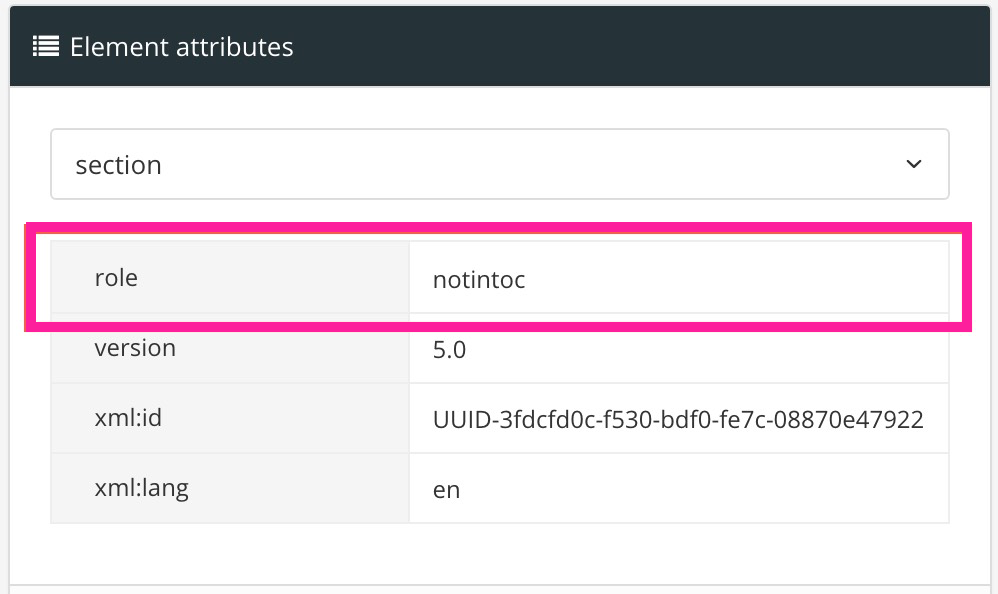998x594 pixels.
Task: Click the Element attributes panel title
Action: tap(180, 46)
